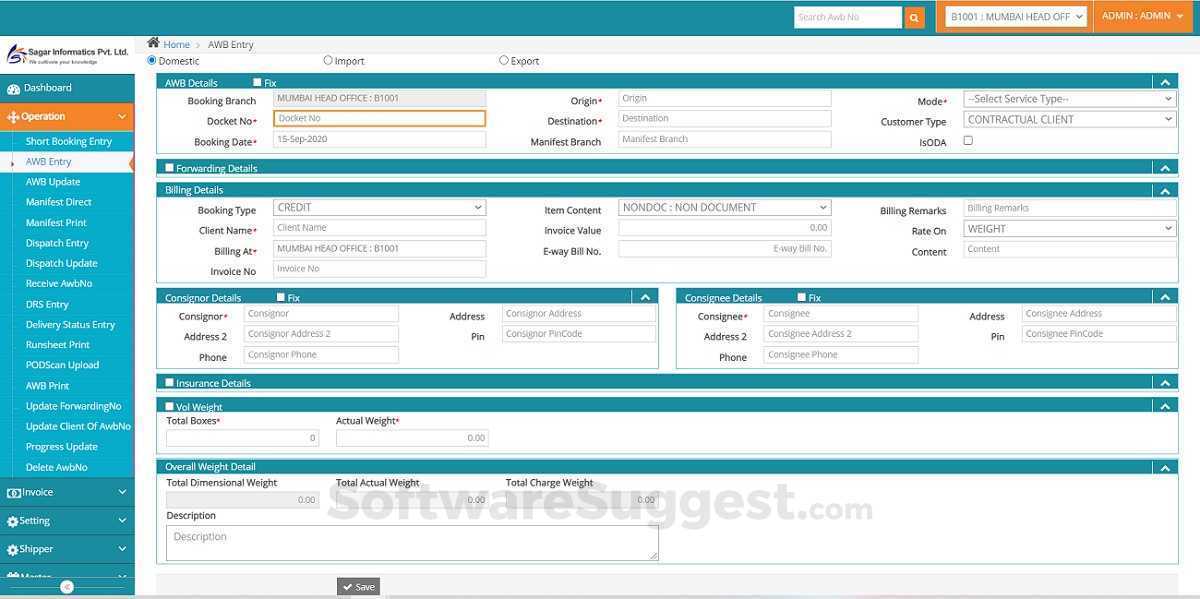Open Update ForwardingNo menu item

coord(73,406)
